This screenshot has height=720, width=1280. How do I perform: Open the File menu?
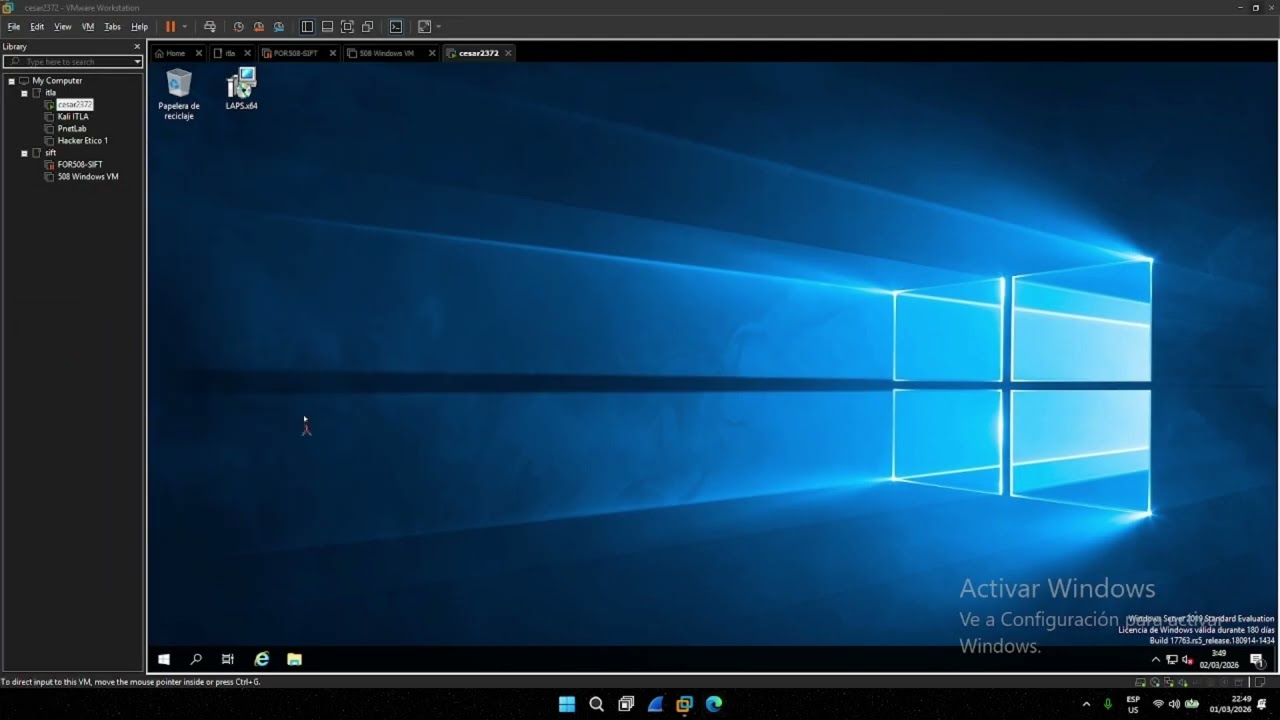14,27
